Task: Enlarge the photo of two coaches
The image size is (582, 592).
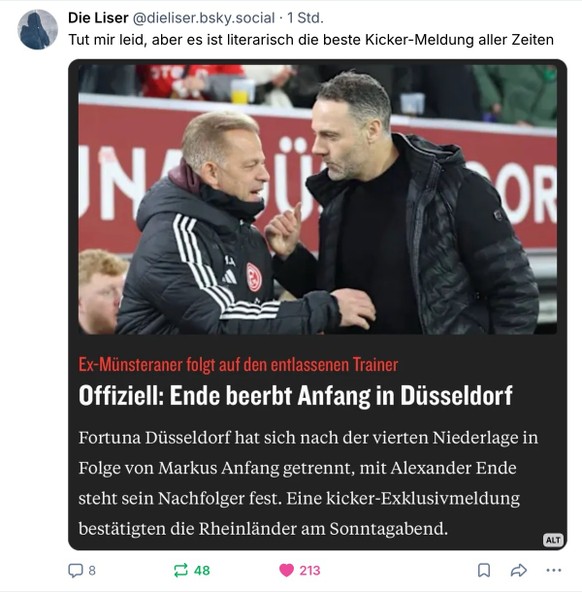Action: 317,199
